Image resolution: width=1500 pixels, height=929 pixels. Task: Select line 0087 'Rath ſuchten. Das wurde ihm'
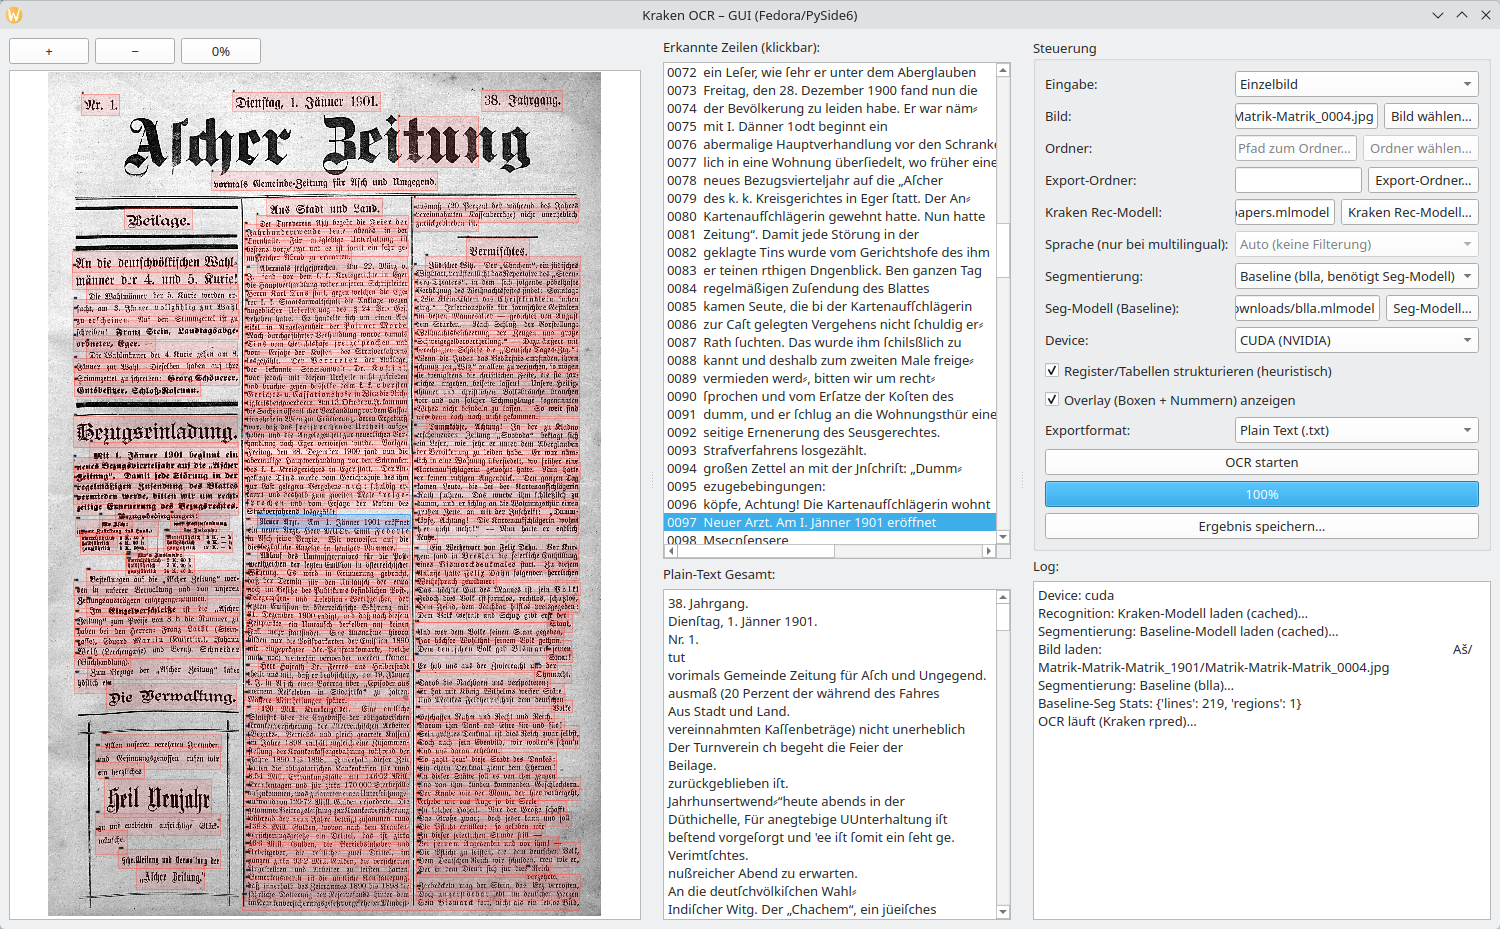[x=830, y=342]
